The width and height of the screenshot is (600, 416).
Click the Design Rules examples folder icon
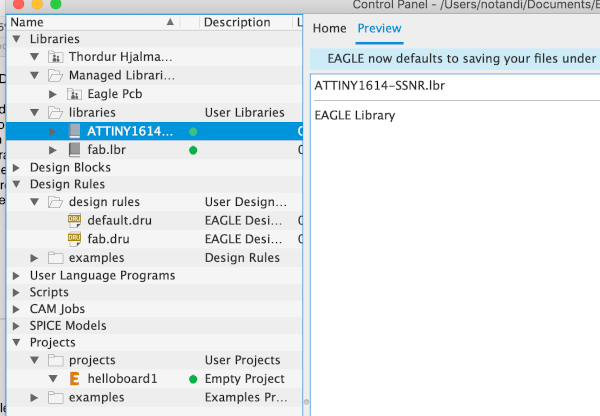click(55, 258)
